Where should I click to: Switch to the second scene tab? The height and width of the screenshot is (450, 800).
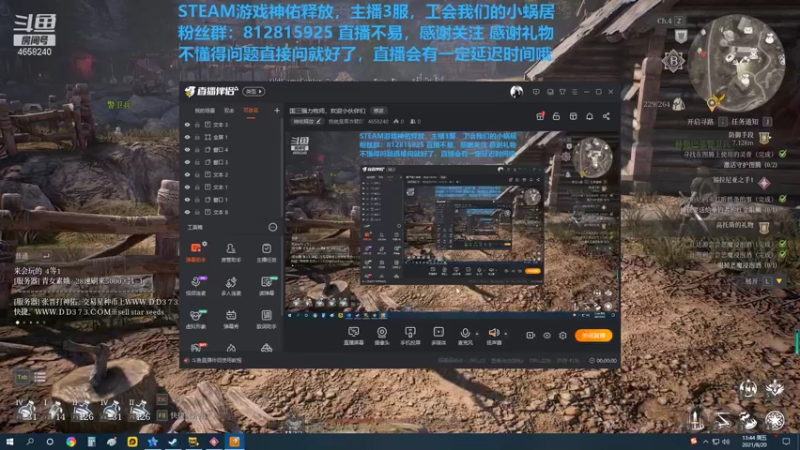click(x=229, y=111)
